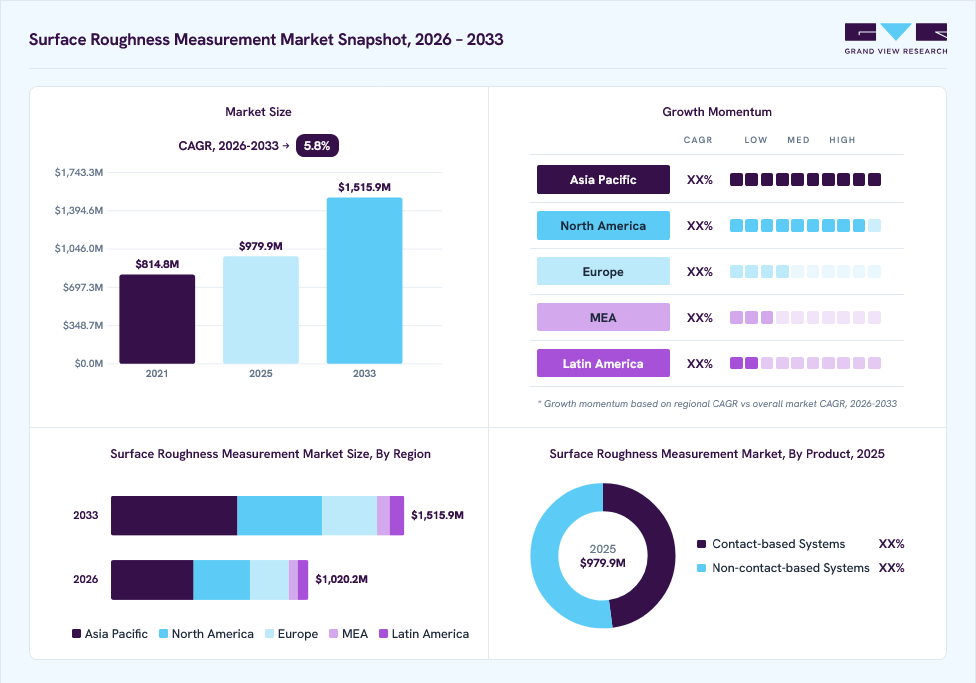Click the Asia Pacific XX% CAGR value
The height and width of the screenshot is (683, 976).
(x=700, y=180)
